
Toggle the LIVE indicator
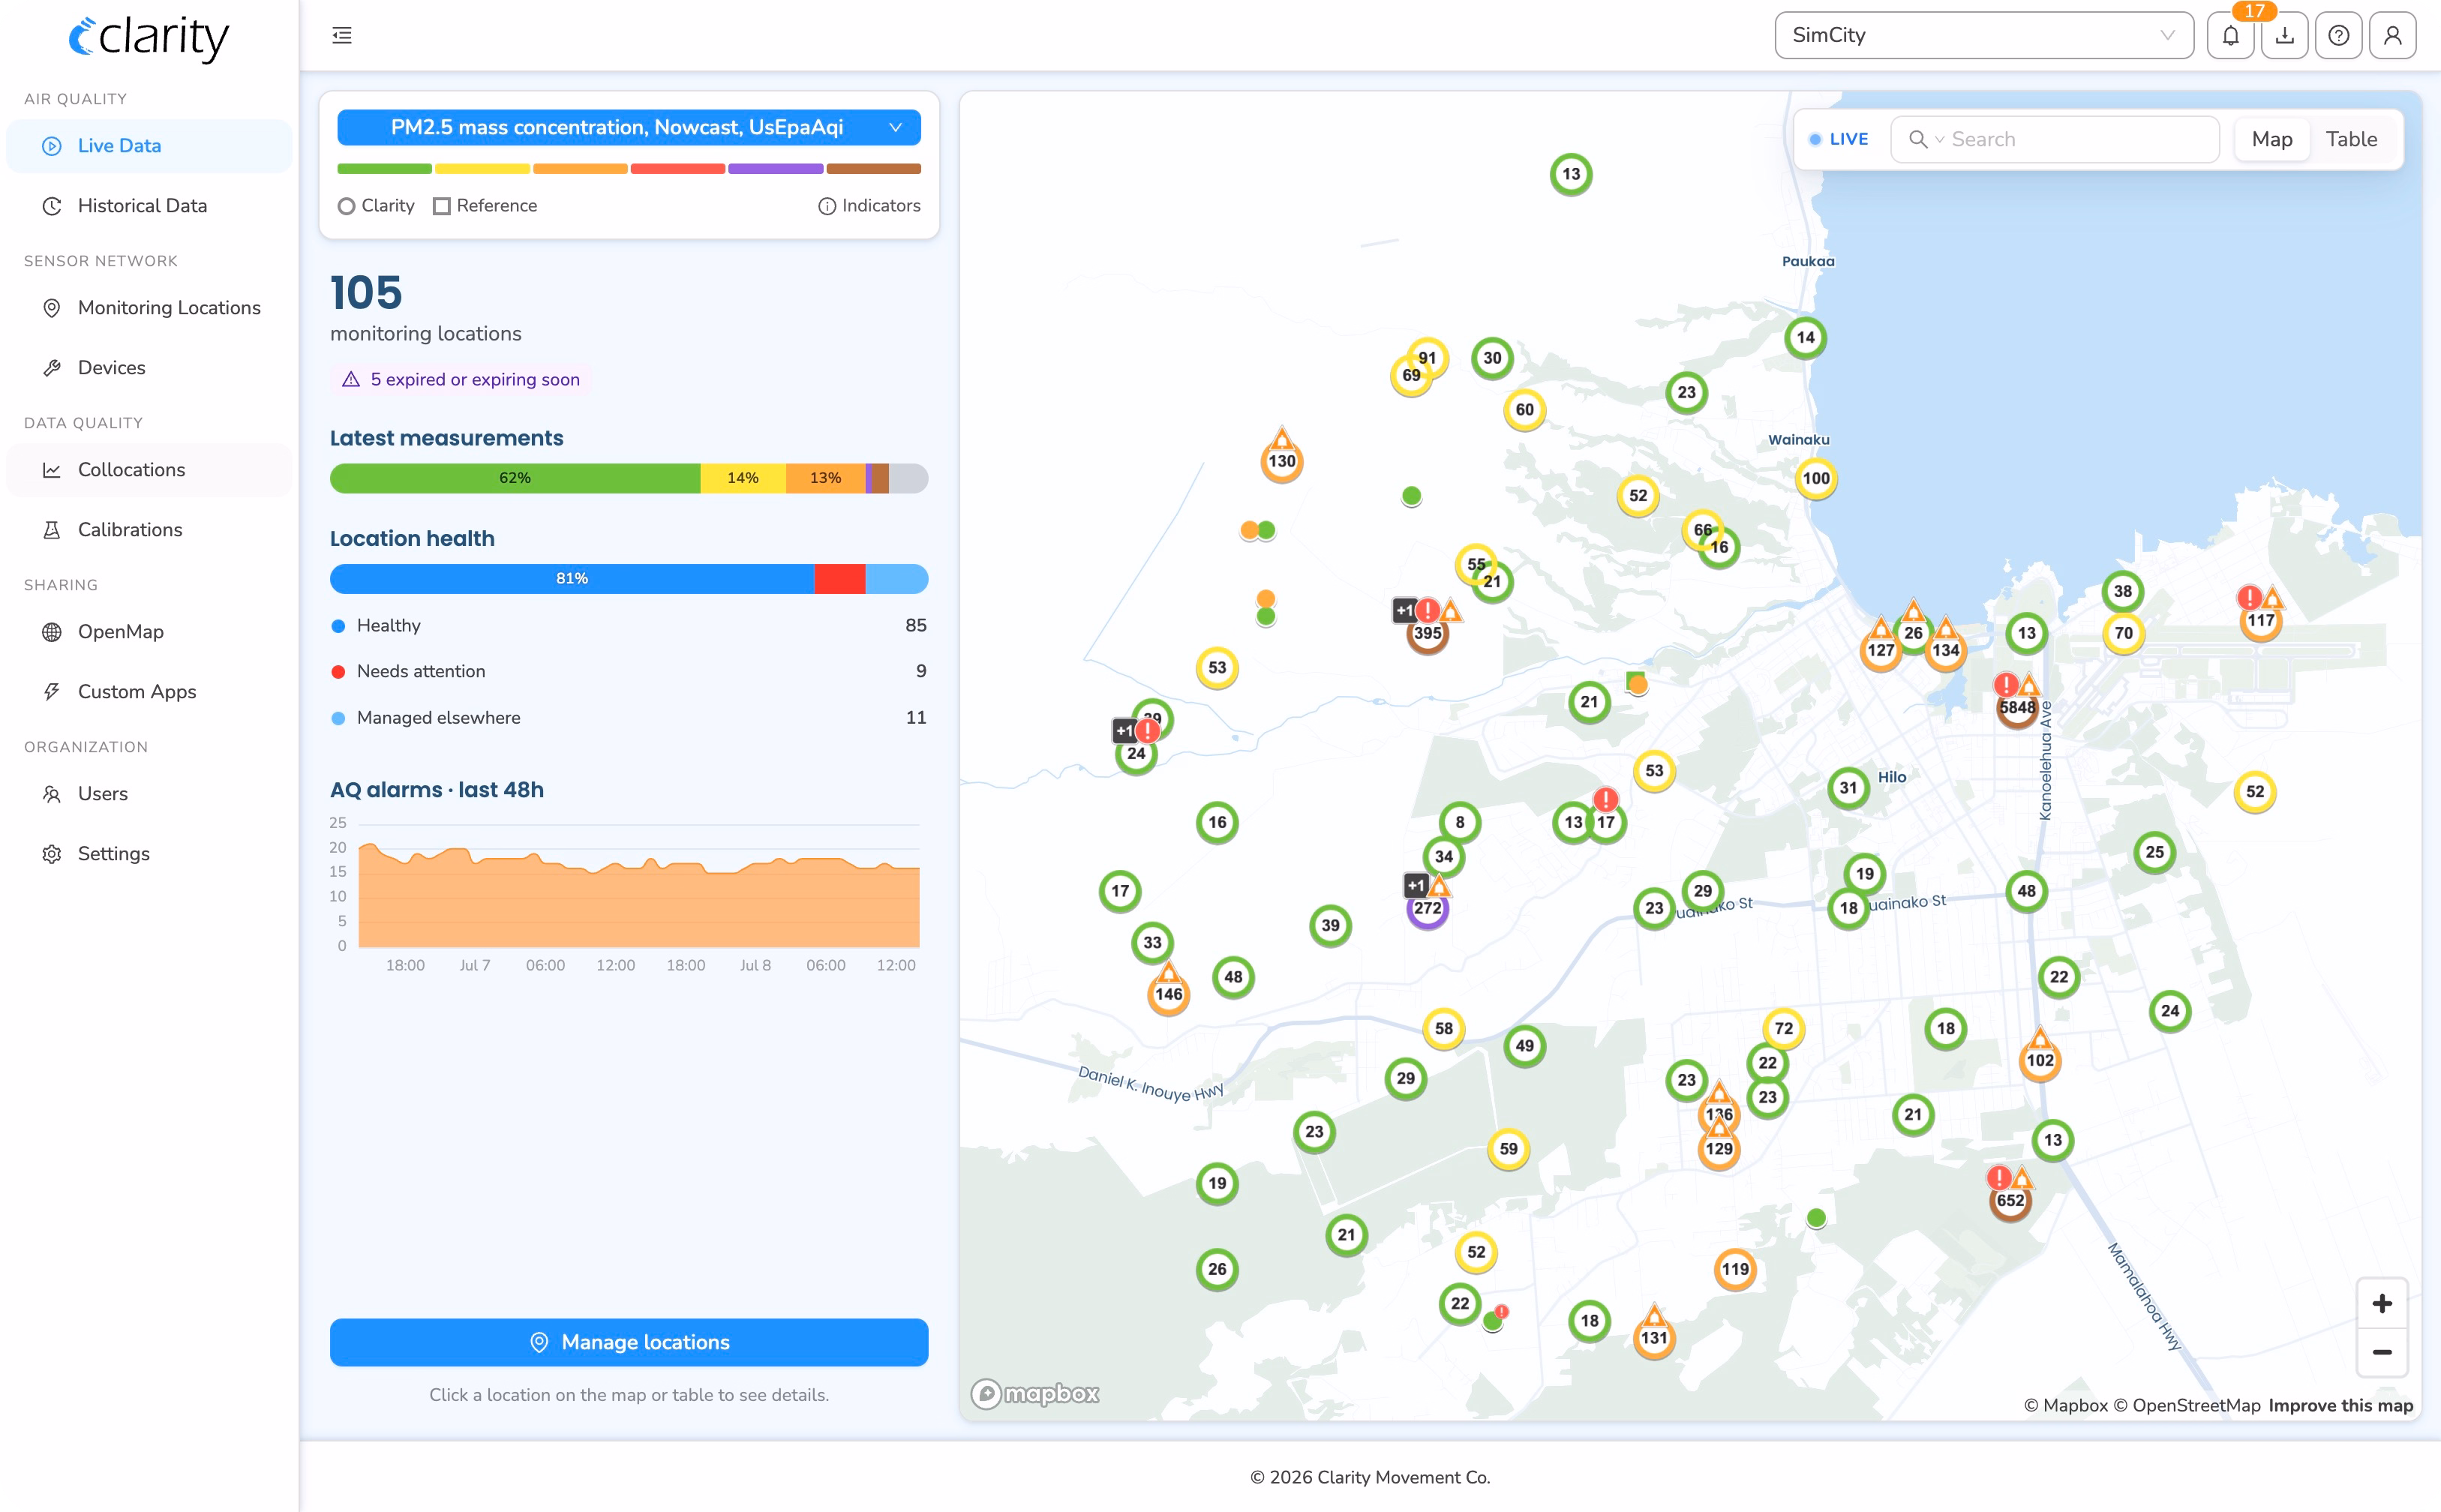tap(1838, 140)
